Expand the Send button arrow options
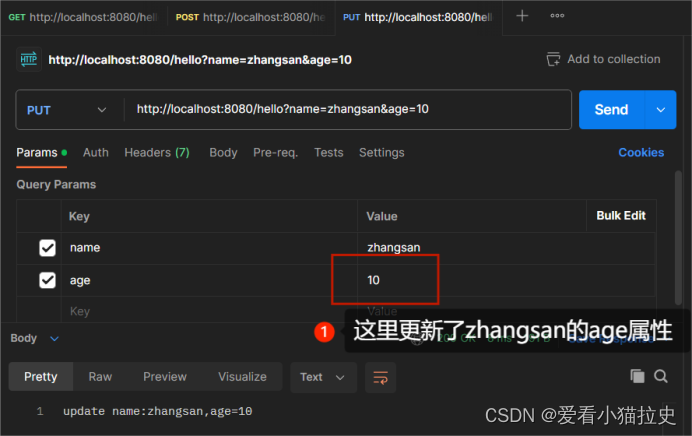 661,110
